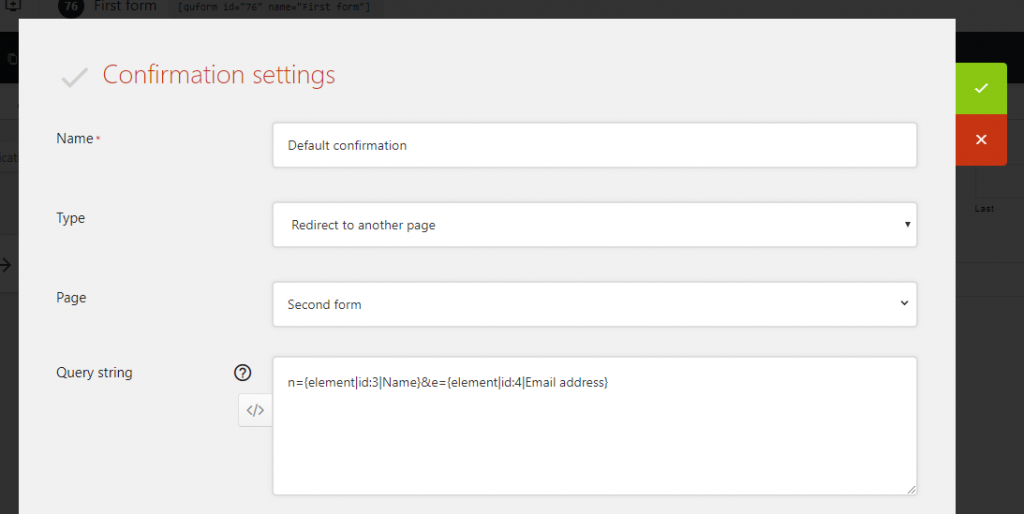
Task: Click the right arrow icon at left edge
Action: point(6,265)
